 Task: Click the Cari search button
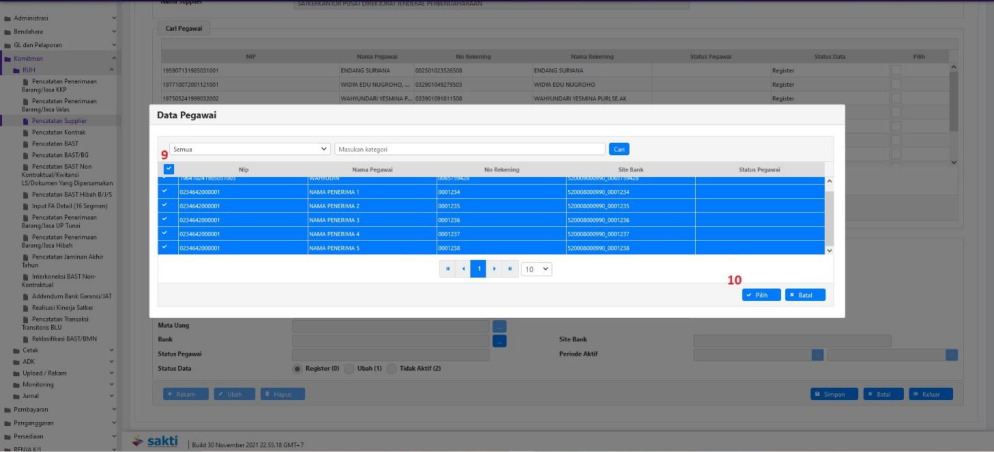click(619, 149)
